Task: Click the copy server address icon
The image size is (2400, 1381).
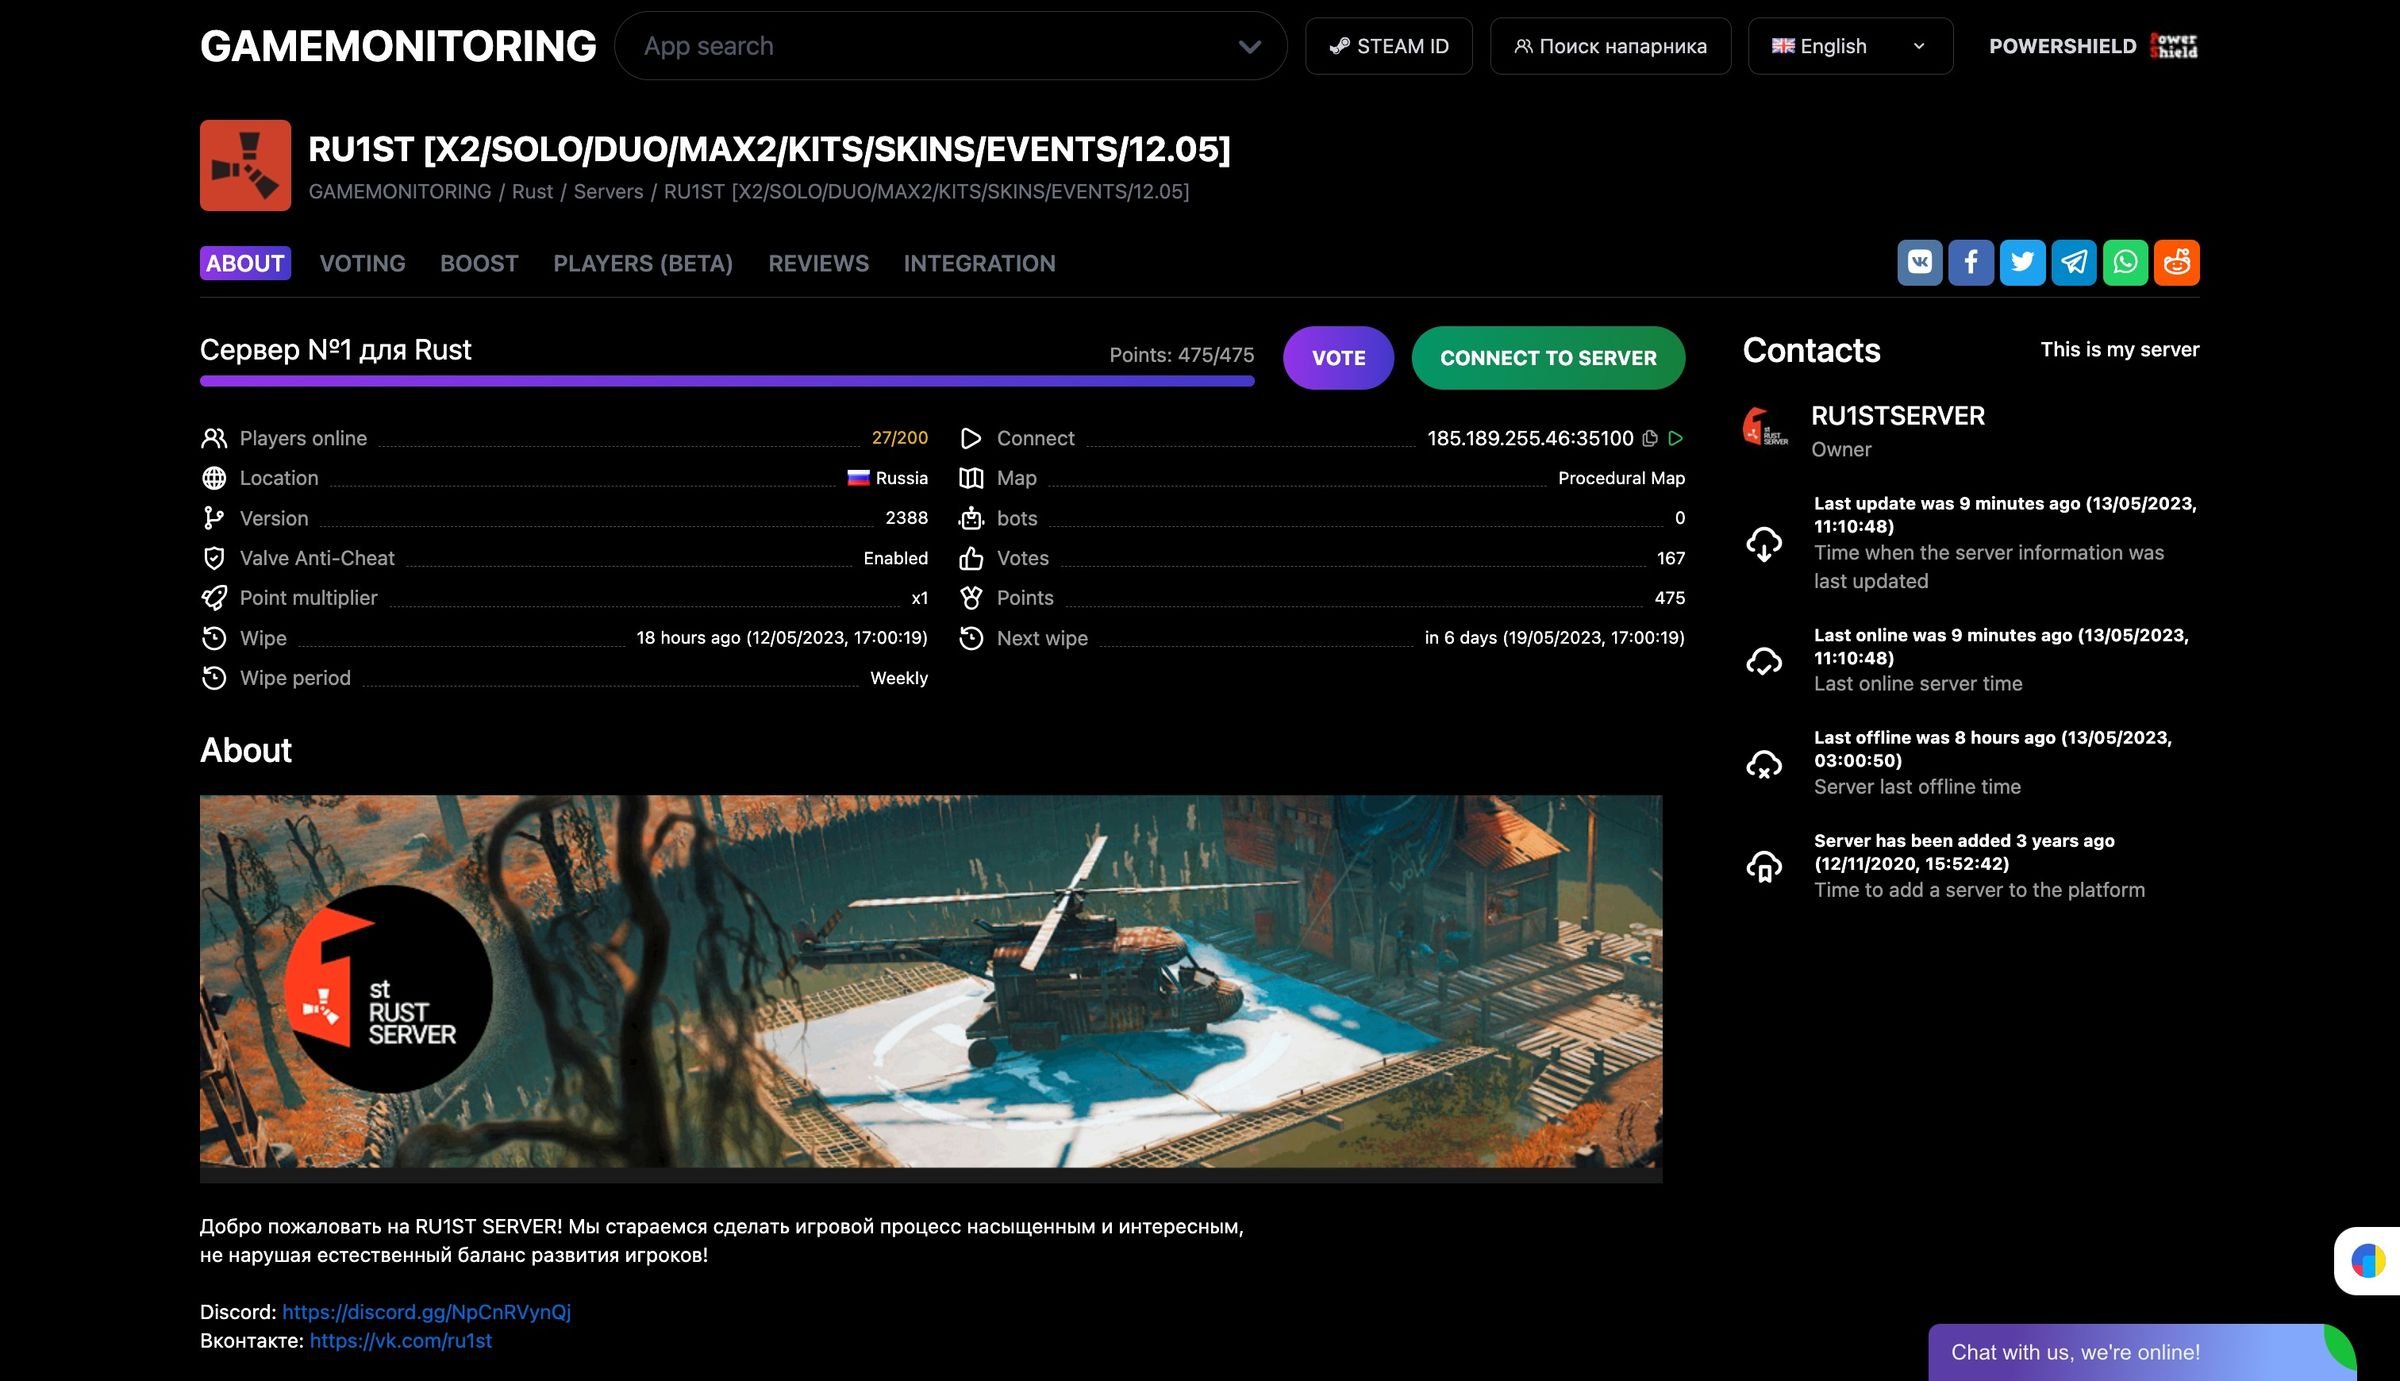Action: (x=1648, y=438)
